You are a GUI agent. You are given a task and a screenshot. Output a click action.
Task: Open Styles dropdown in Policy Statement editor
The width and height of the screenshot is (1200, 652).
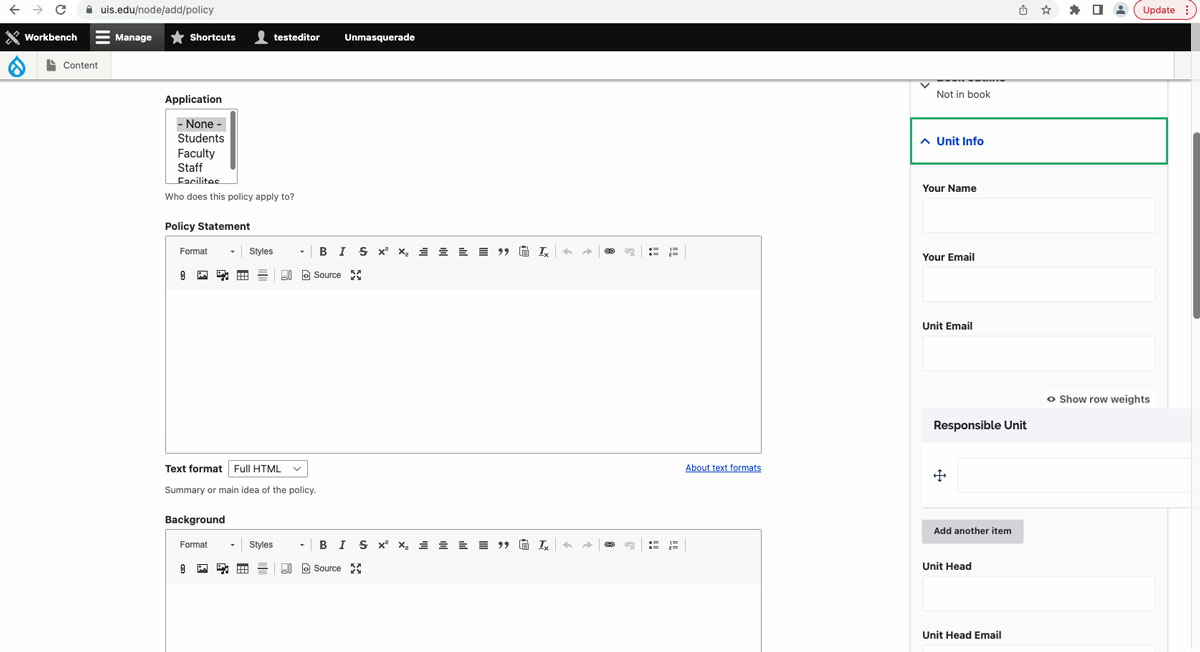276,252
